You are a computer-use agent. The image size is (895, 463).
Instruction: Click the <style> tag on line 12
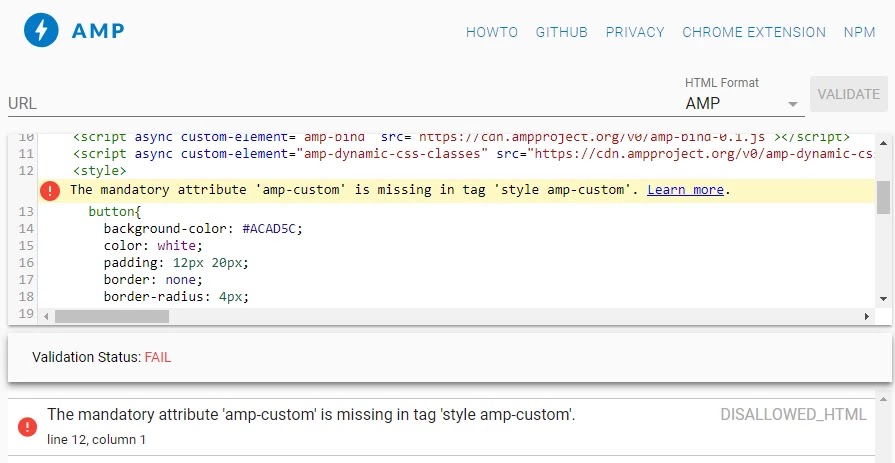(100, 171)
